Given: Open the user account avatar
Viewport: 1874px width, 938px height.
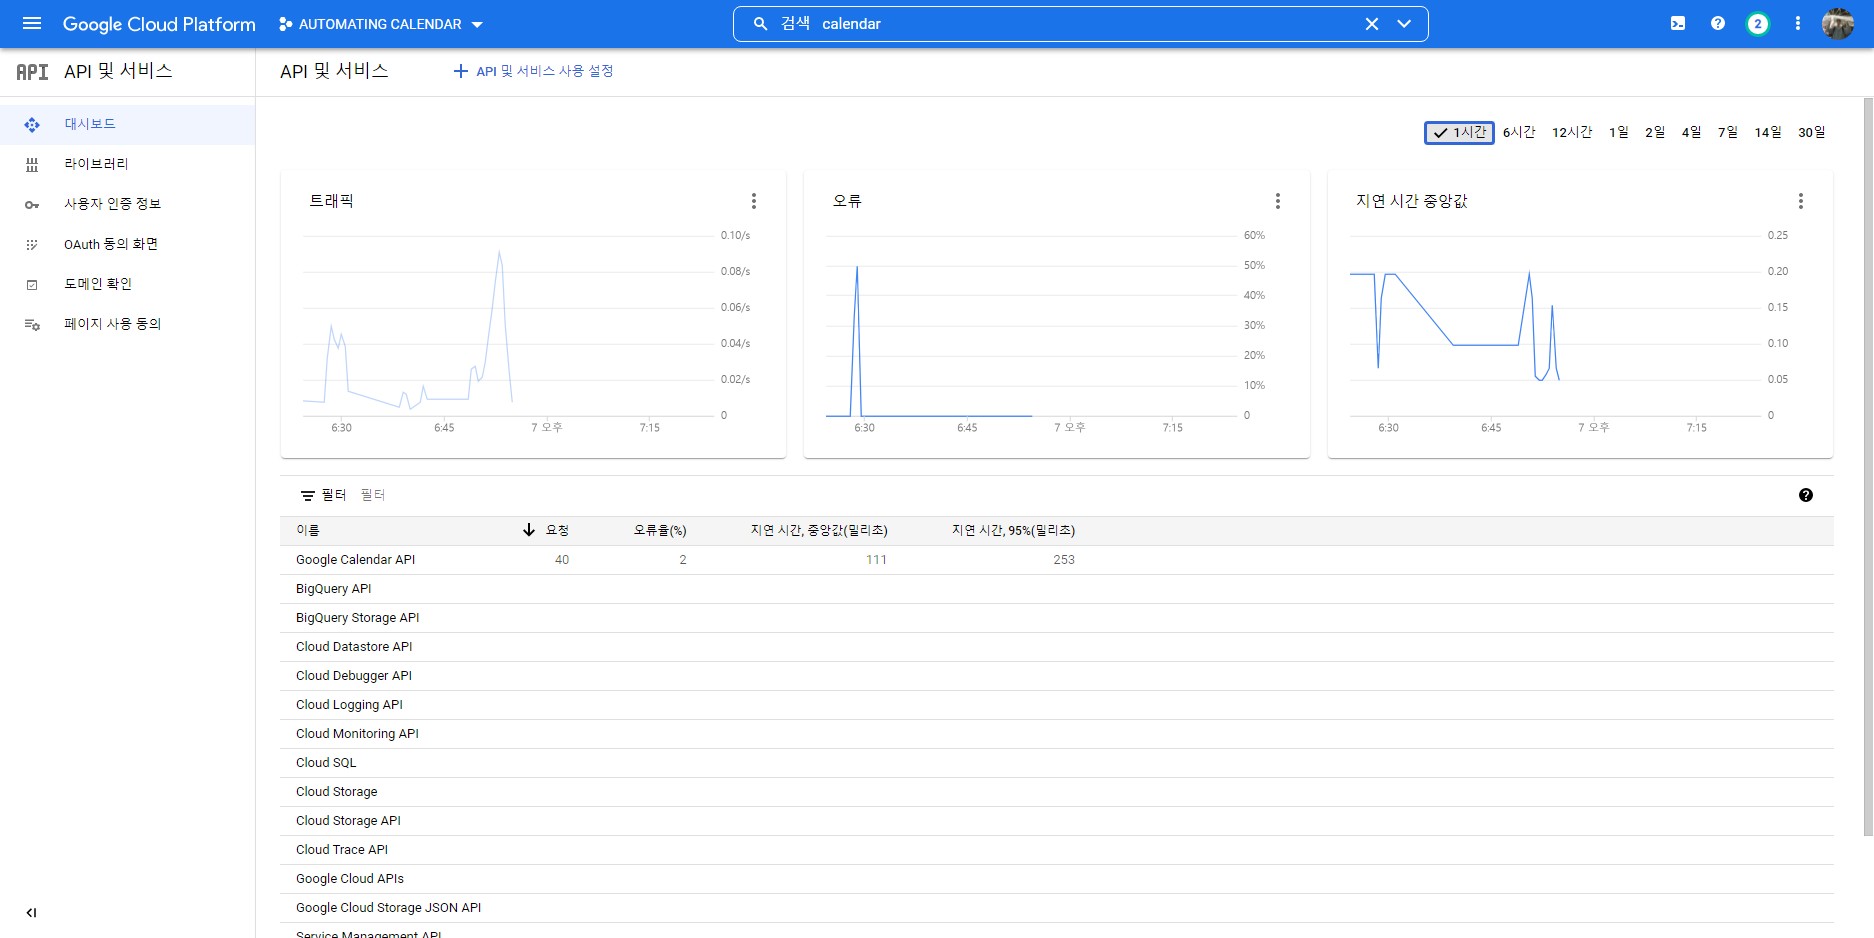Looking at the screenshot, I should coord(1838,24).
